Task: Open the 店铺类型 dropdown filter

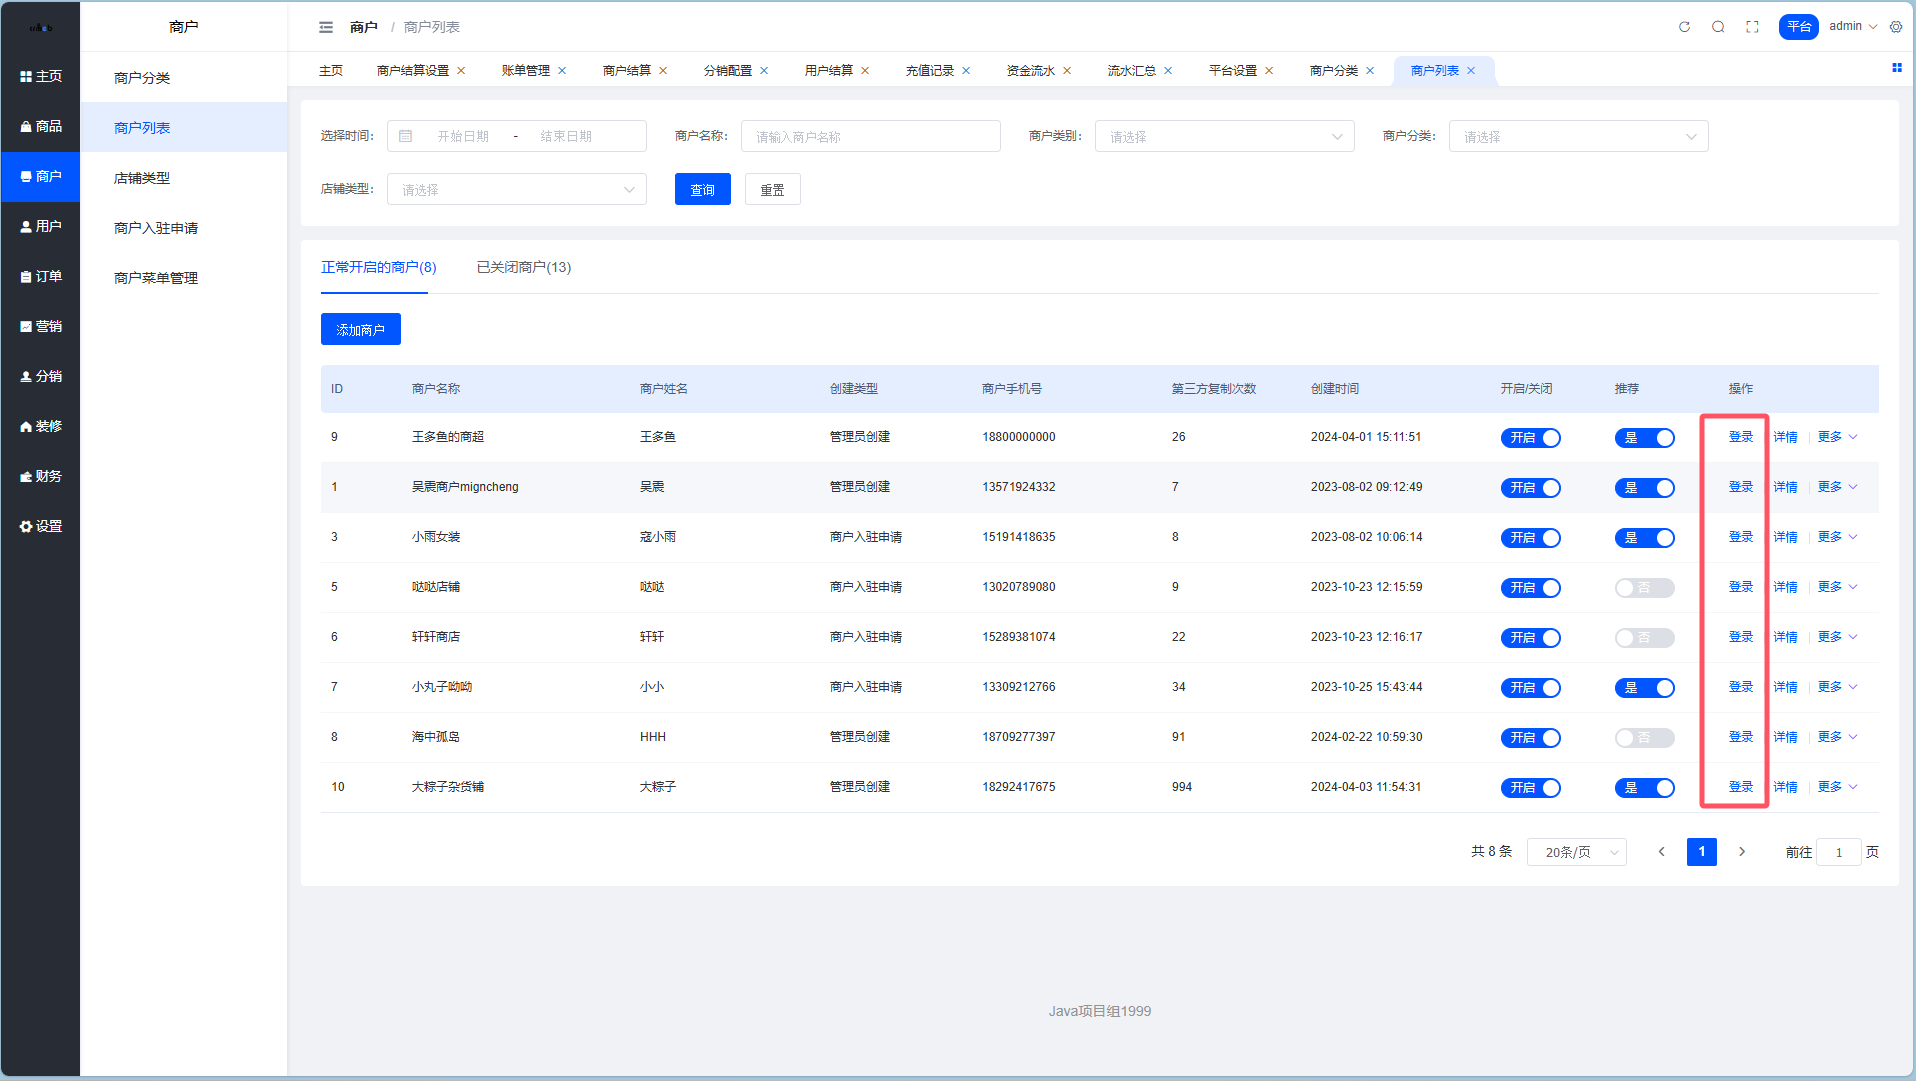Action: point(516,189)
